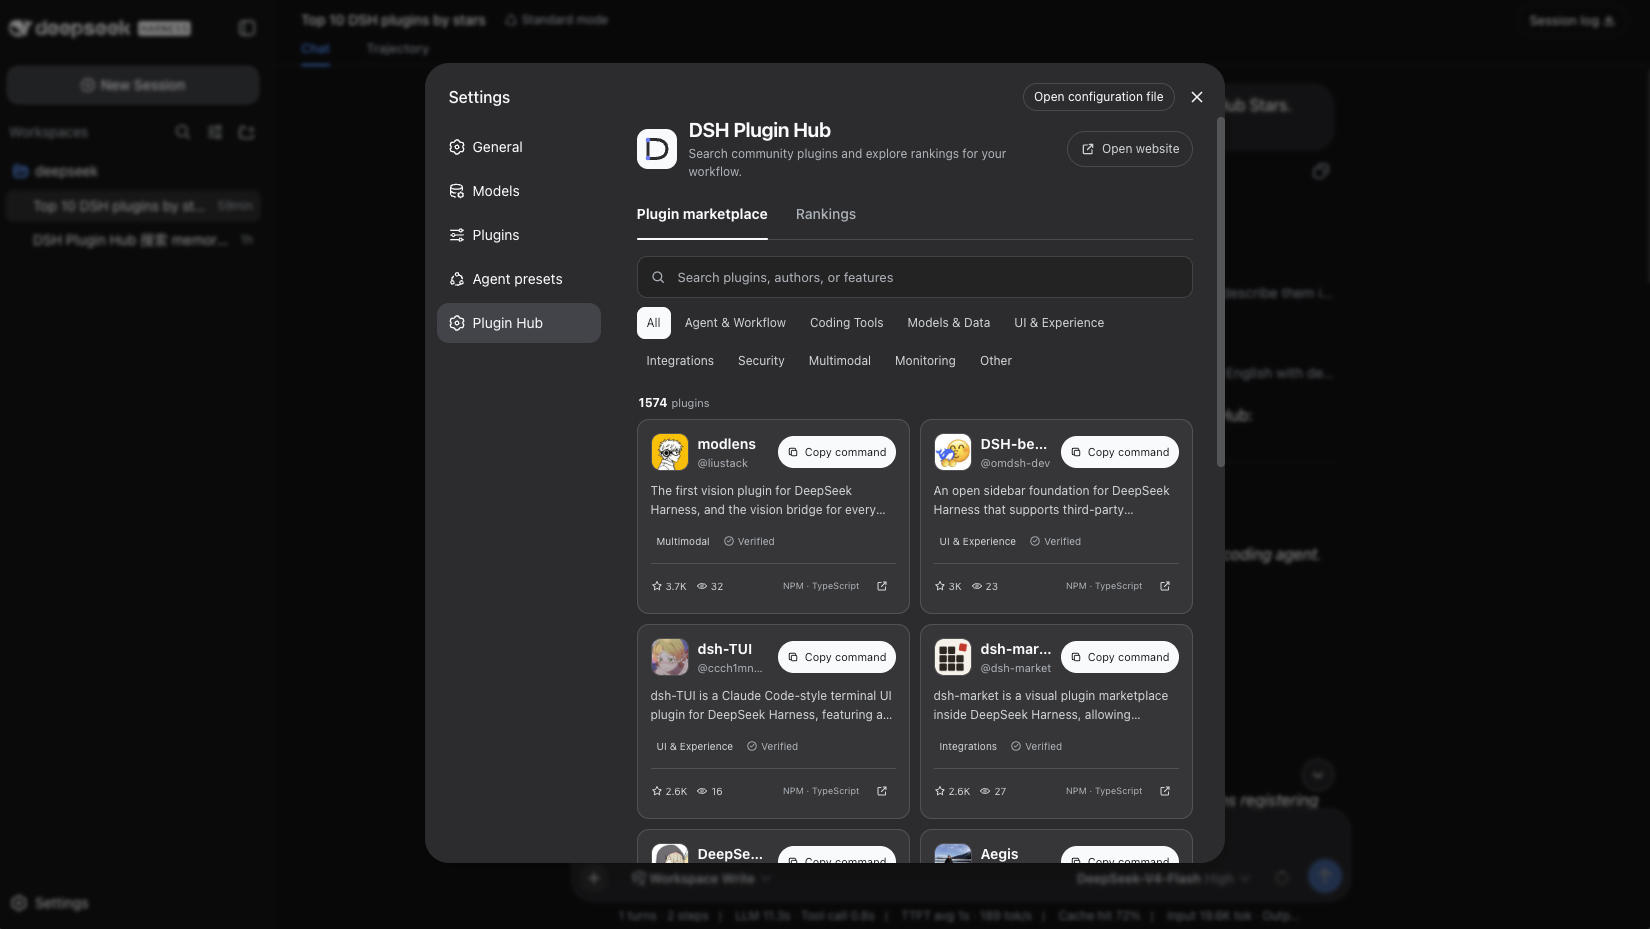Click the DSH Plugin Hub logo
The height and width of the screenshot is (929, 1650).
[x=657, y=149]
